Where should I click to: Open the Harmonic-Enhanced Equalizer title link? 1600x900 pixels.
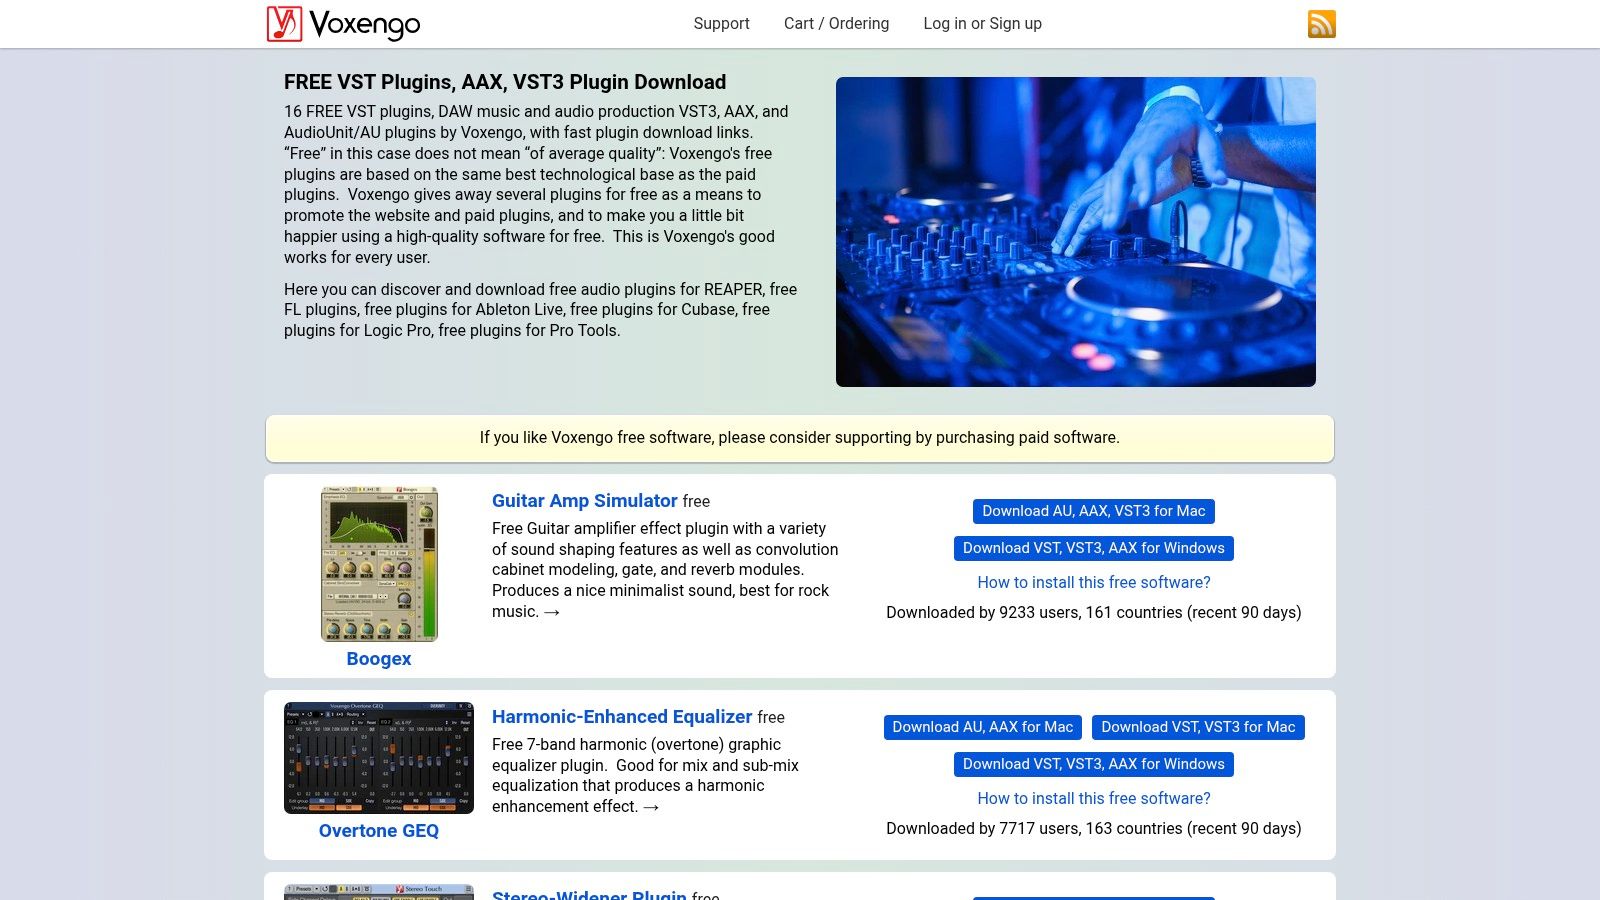622,717
